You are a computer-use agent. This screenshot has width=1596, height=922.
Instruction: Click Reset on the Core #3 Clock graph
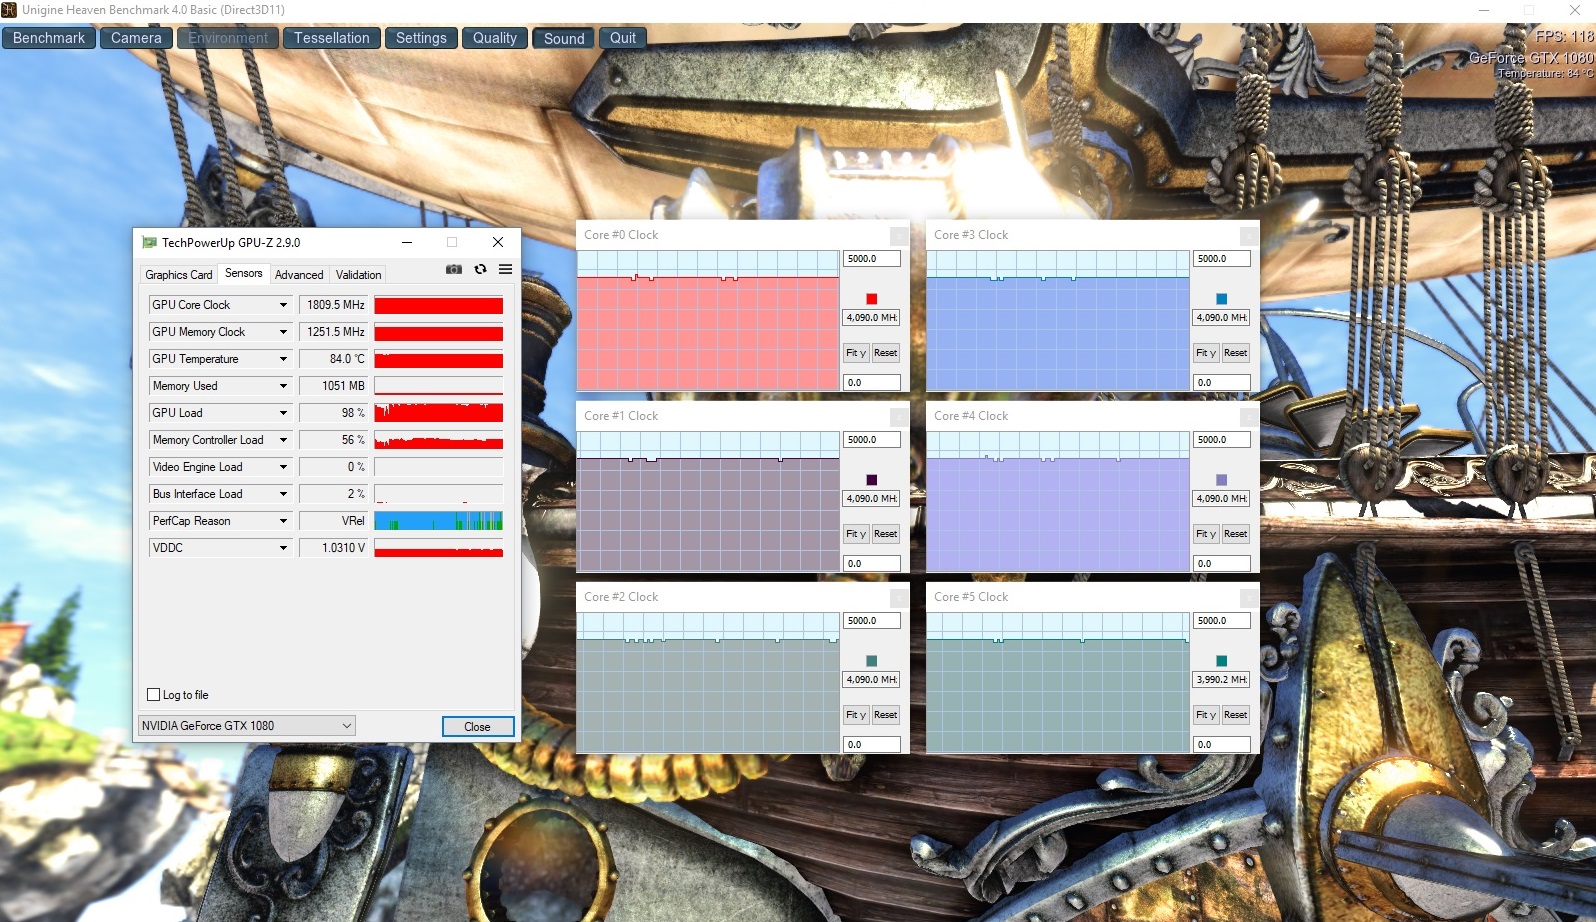tap(1236, 353)
